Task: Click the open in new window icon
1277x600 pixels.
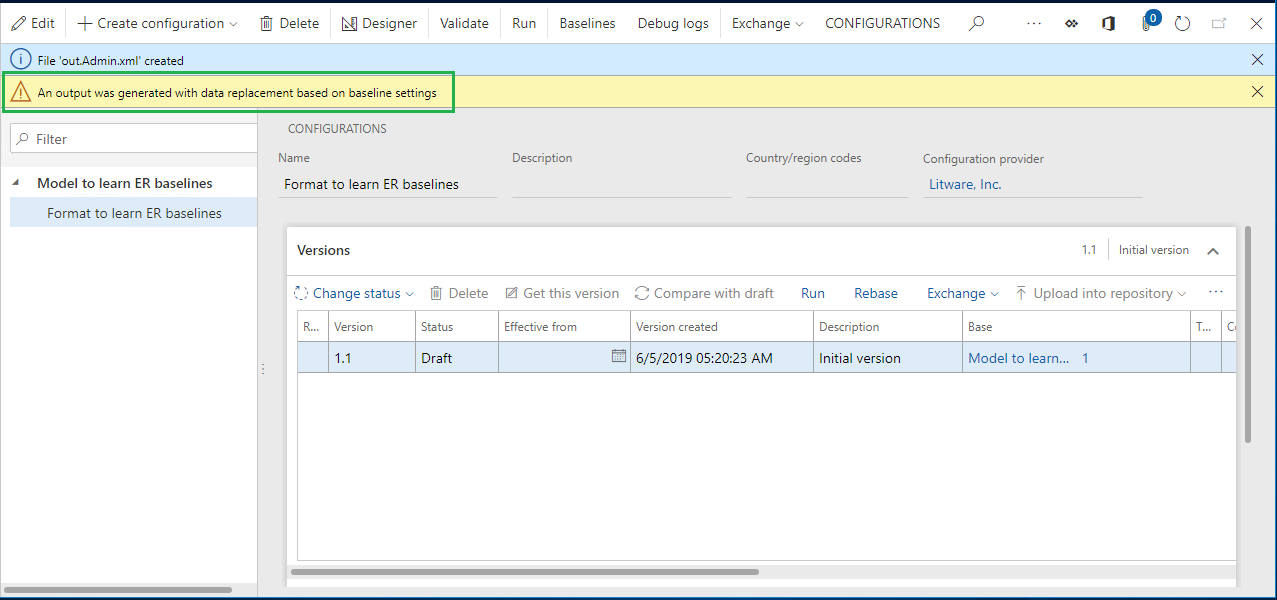Action: 1219,23
